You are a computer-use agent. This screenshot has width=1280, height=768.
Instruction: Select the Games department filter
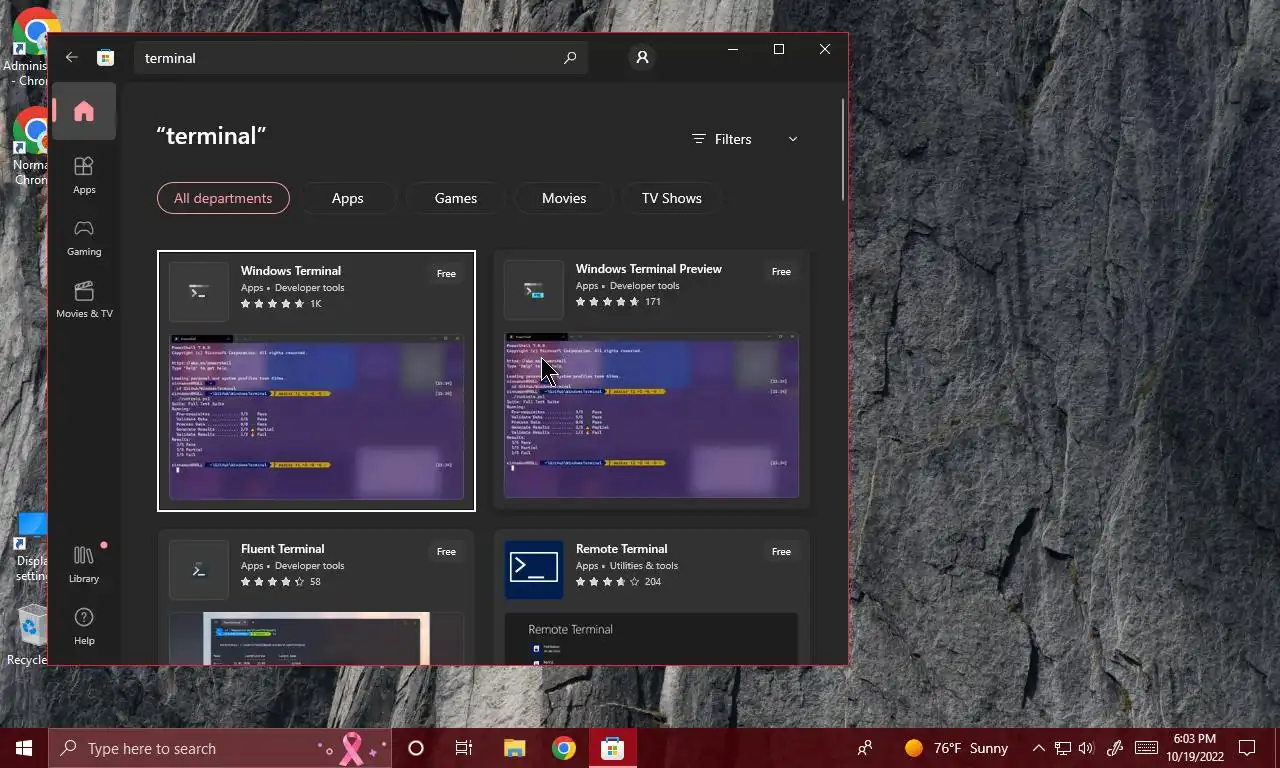455,198
